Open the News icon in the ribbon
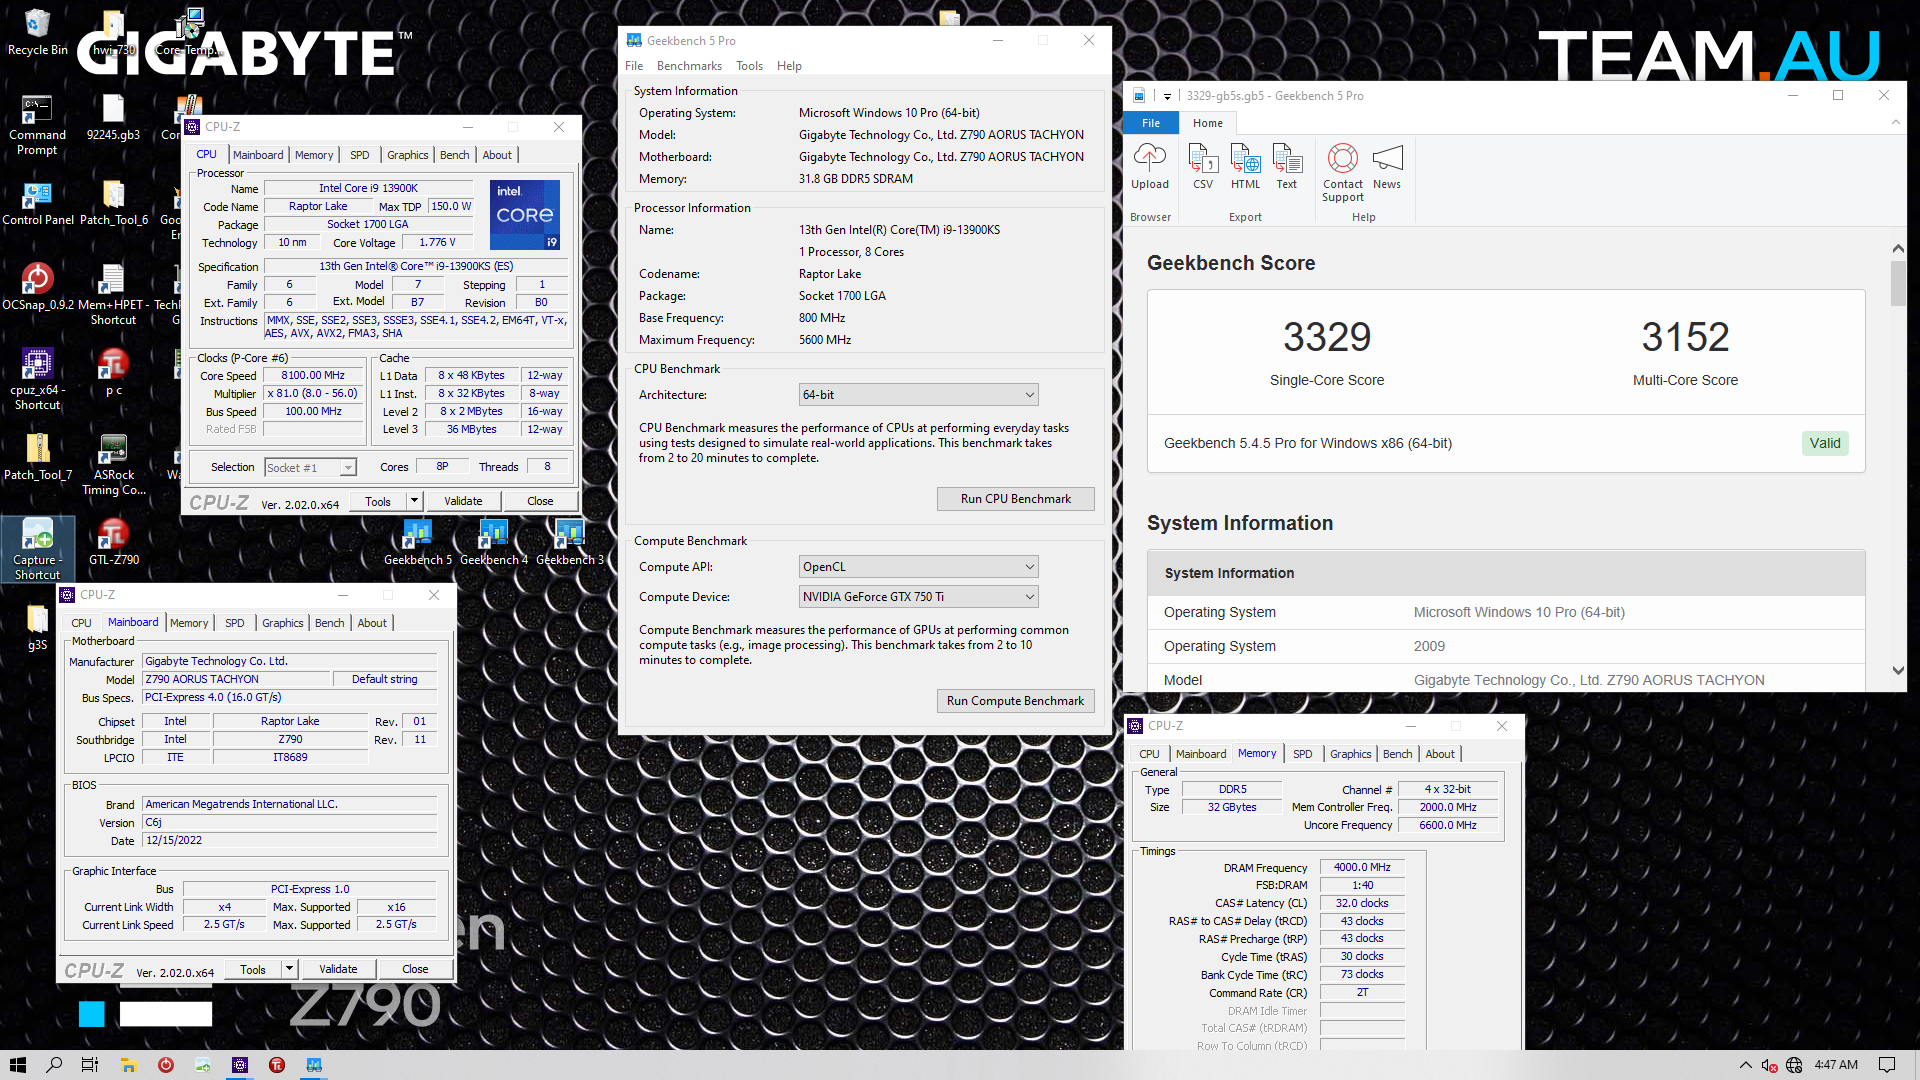This screenshot has width=1920, height=1080. tap(1387, 165)
